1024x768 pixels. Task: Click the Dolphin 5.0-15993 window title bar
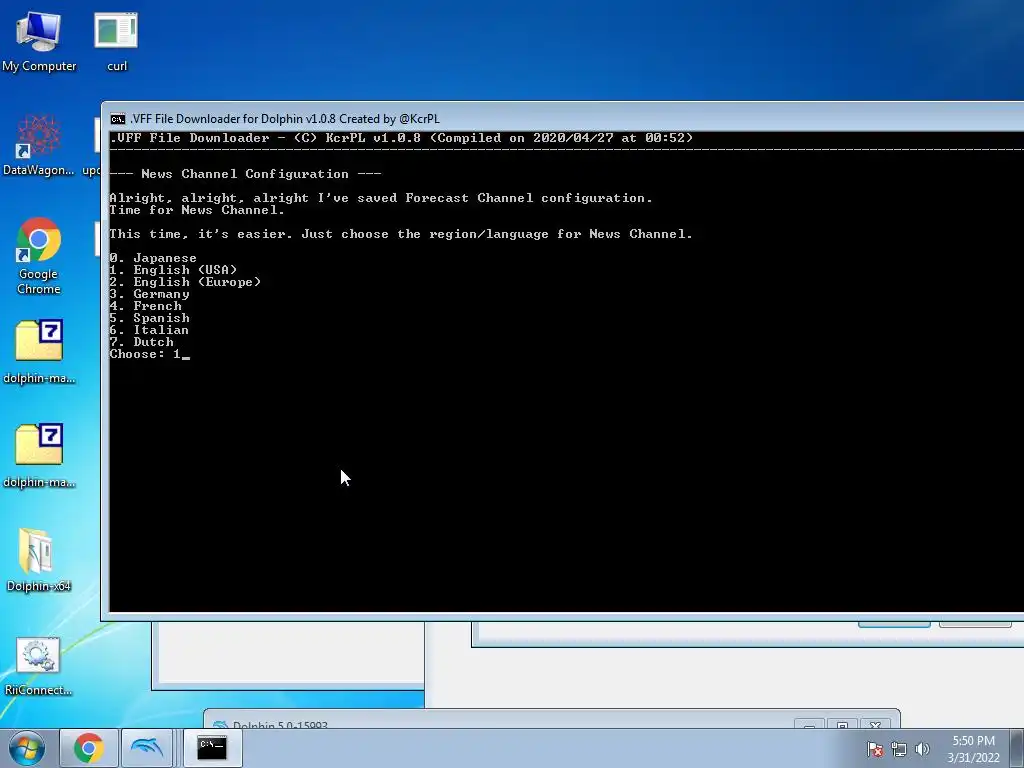552,720
